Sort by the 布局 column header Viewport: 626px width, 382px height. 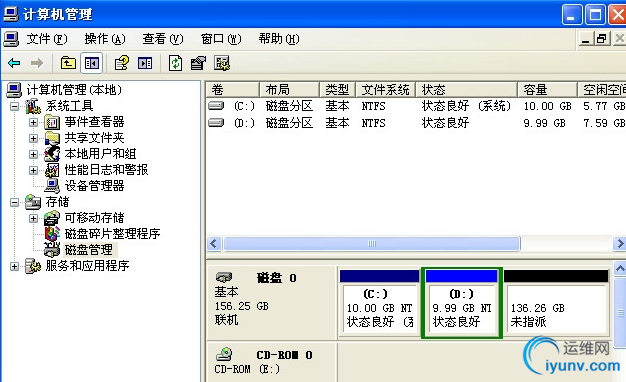pos(289,90)
